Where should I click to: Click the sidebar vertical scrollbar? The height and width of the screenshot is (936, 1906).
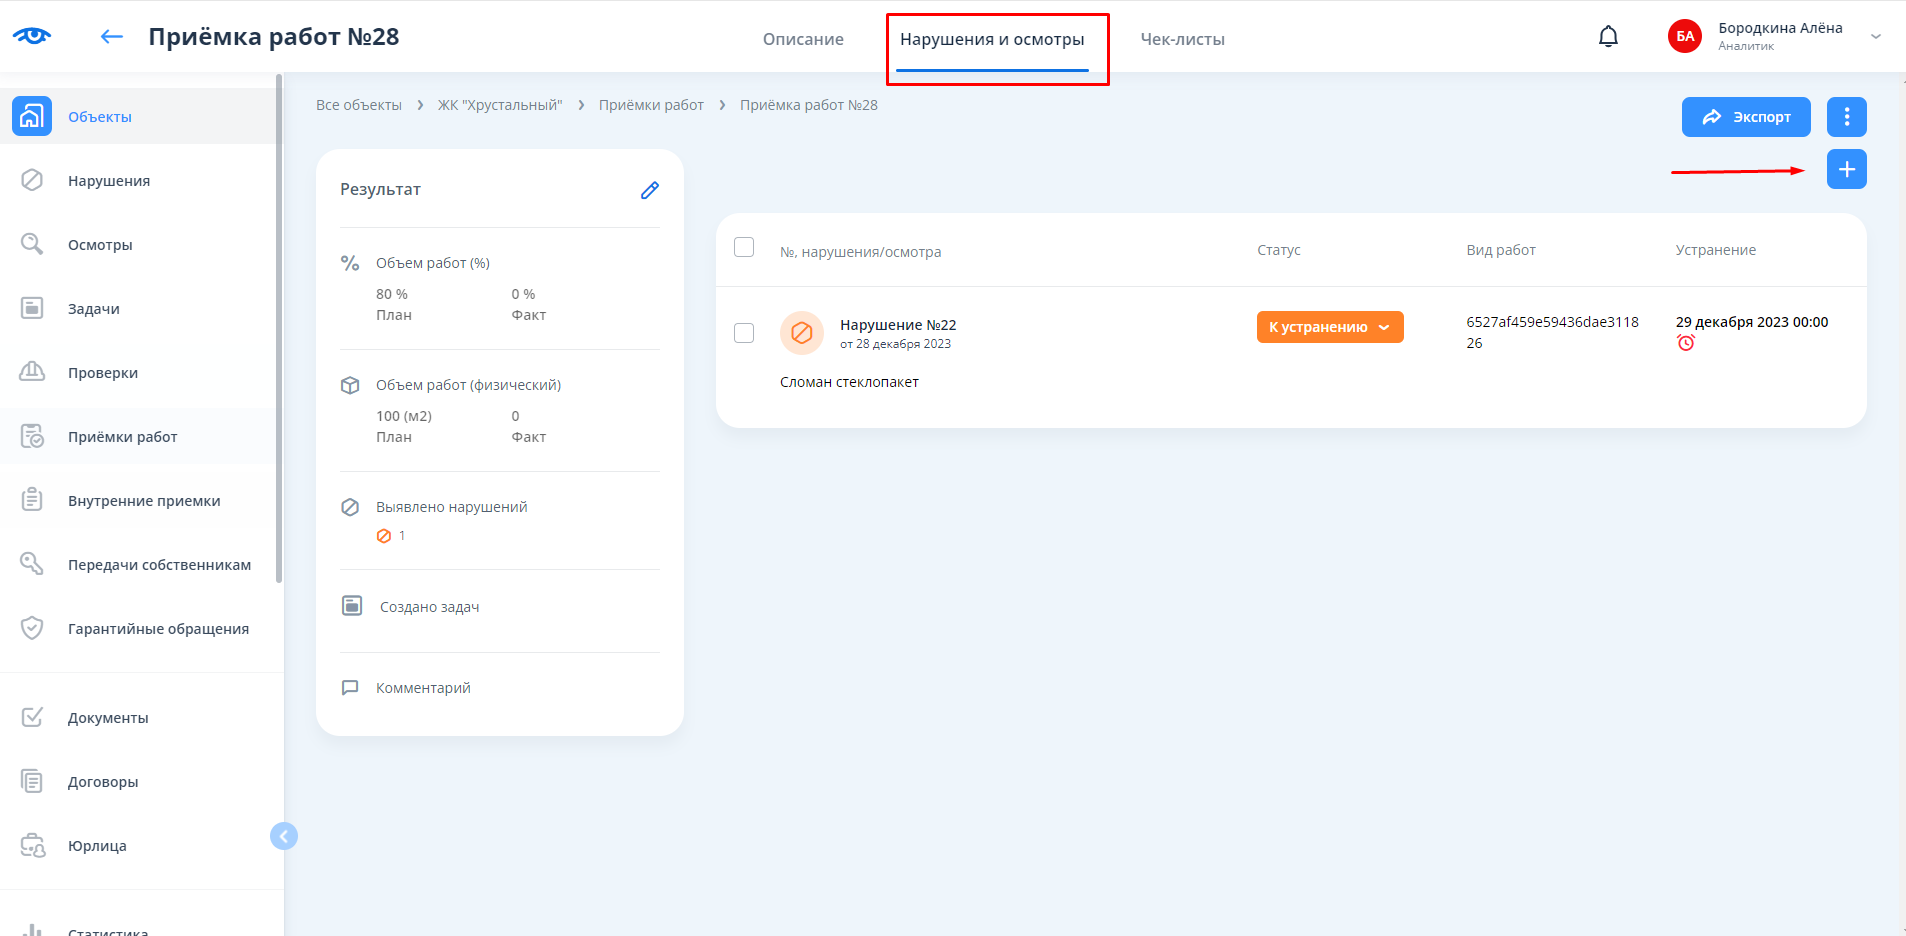coord(279,330)
